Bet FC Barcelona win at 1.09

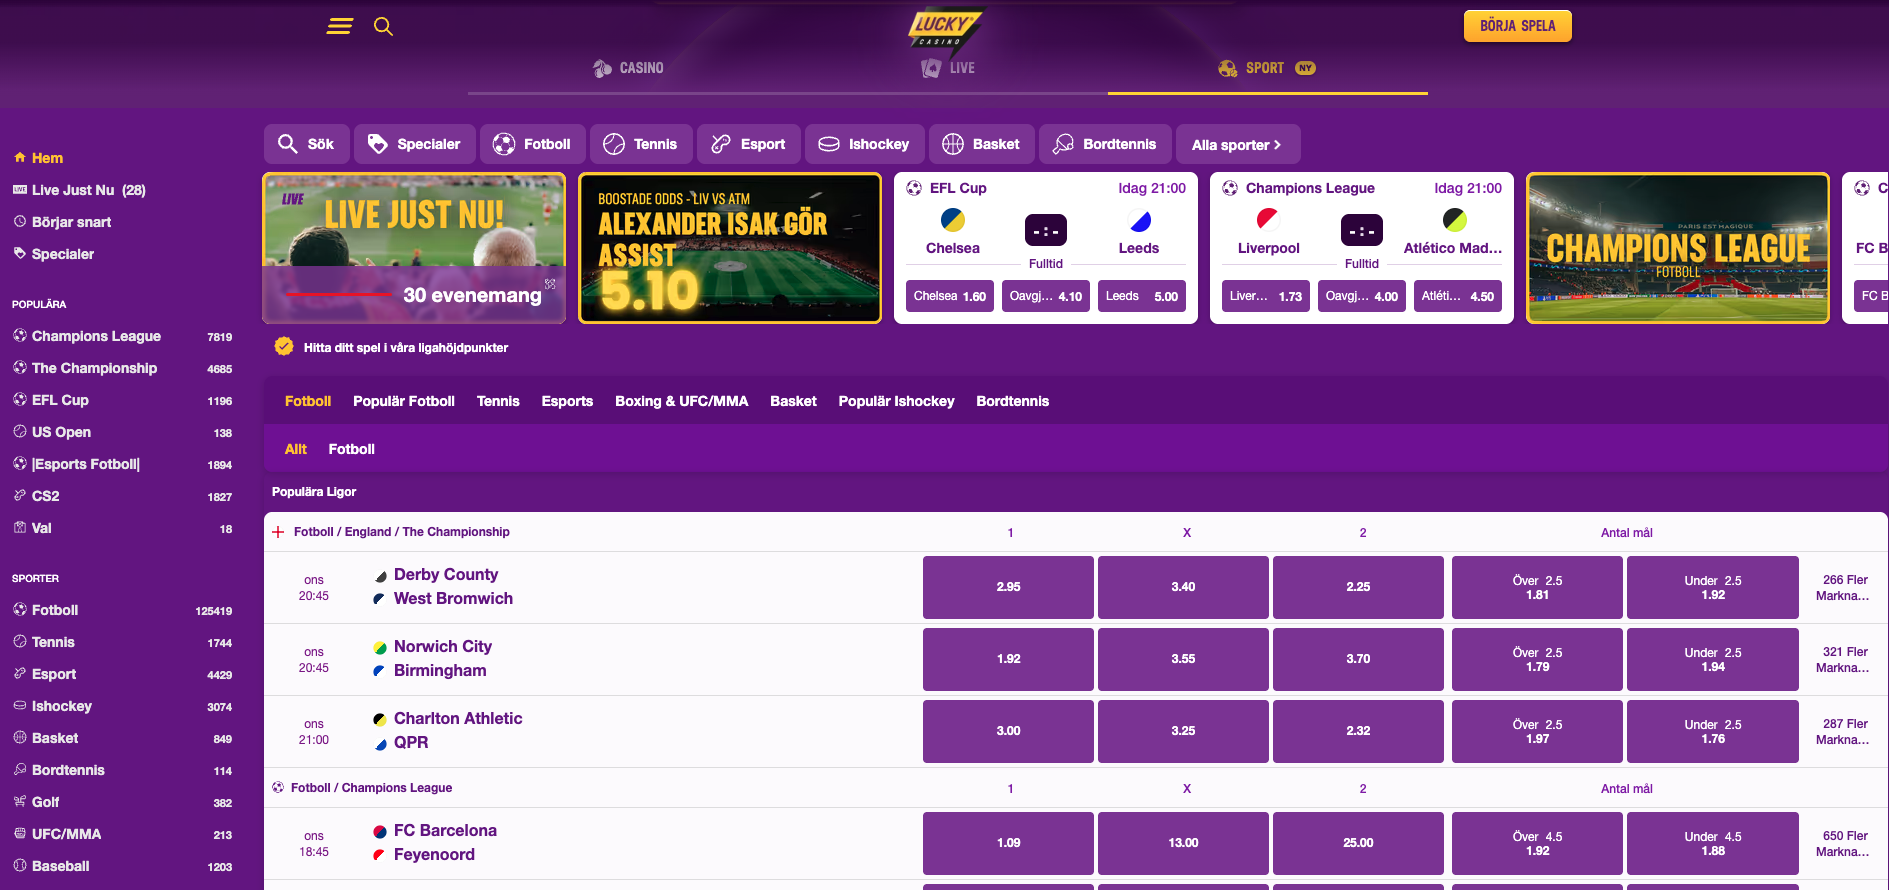pos(1008,843)
